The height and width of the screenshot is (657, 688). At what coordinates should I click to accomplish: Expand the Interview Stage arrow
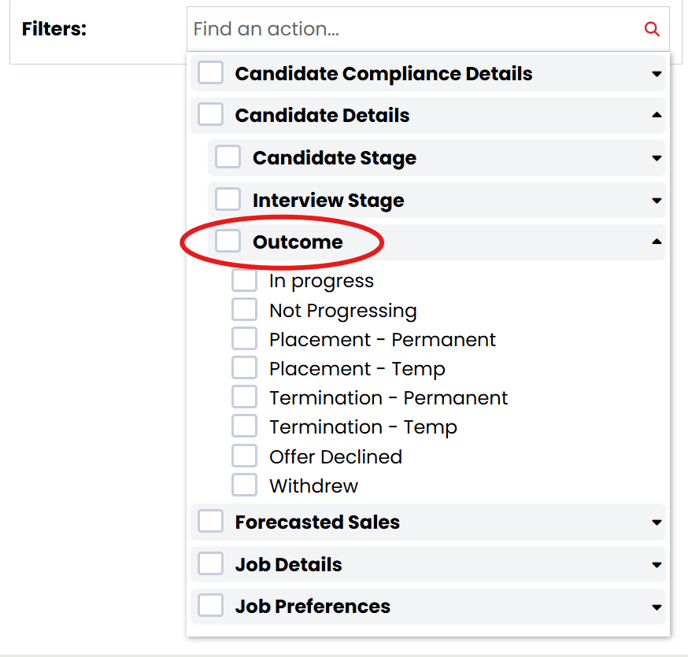656,201
